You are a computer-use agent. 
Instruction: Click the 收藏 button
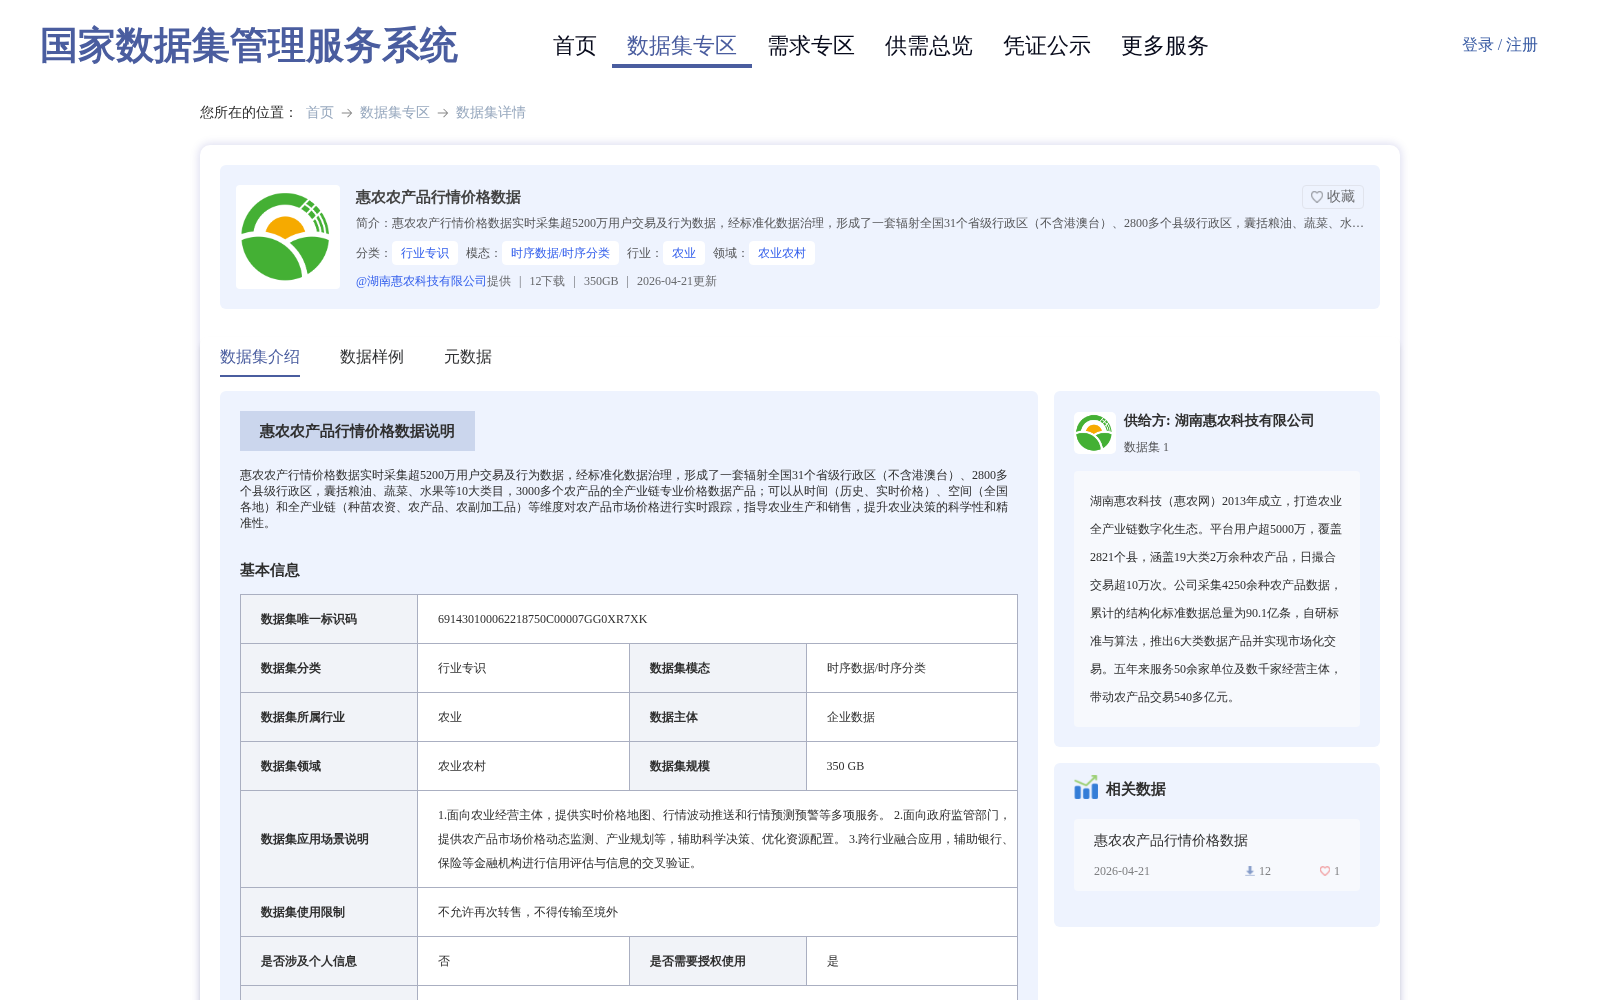click(1333, 197)
